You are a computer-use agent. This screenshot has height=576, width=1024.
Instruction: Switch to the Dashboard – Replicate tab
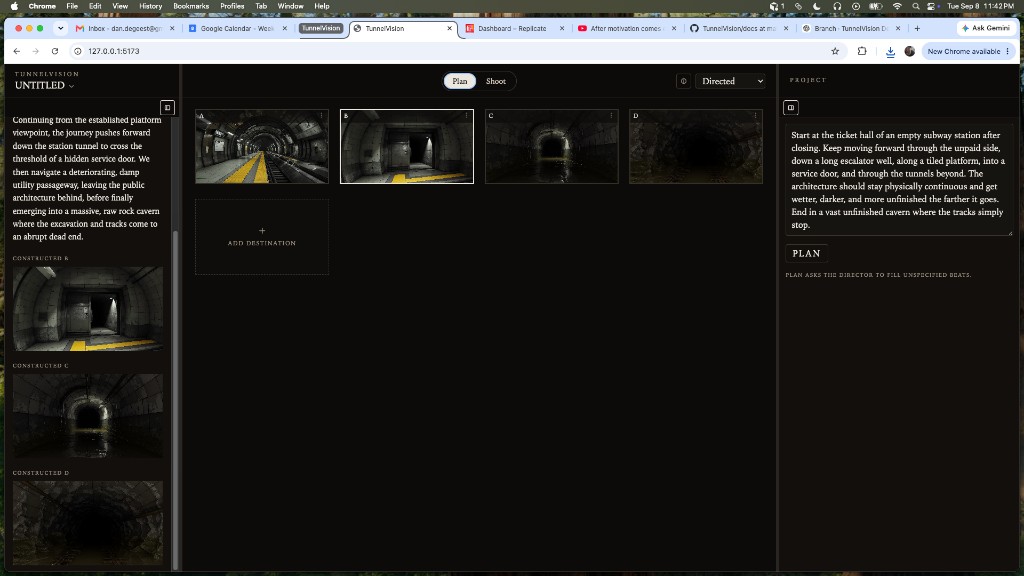coord(515,28)
